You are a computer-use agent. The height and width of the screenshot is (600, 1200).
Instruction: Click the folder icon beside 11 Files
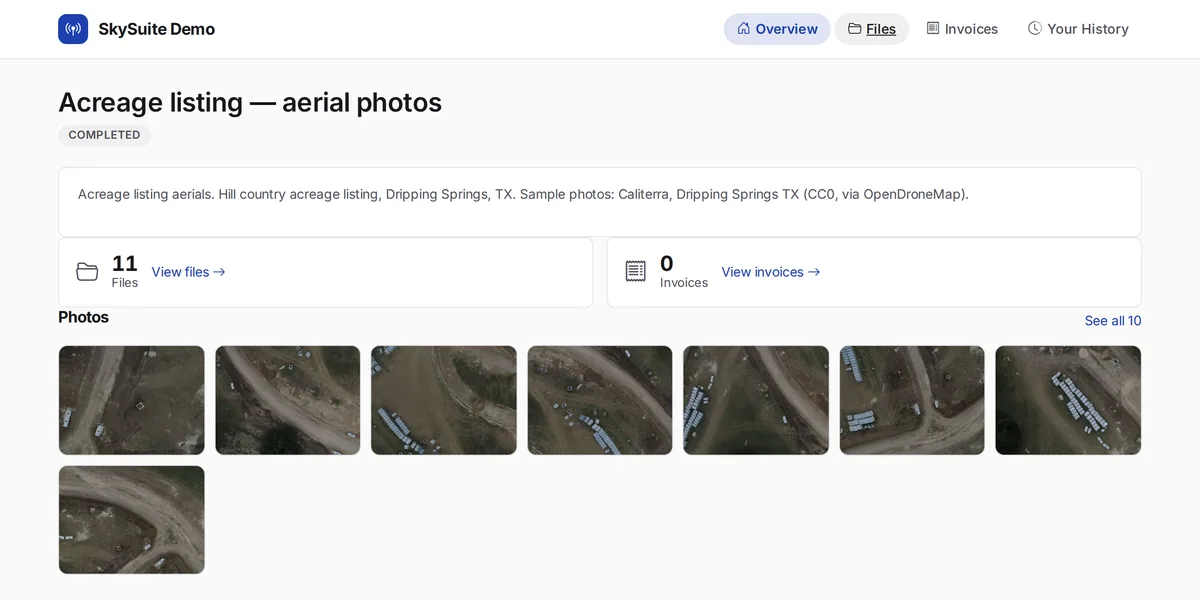pos(87,272)
